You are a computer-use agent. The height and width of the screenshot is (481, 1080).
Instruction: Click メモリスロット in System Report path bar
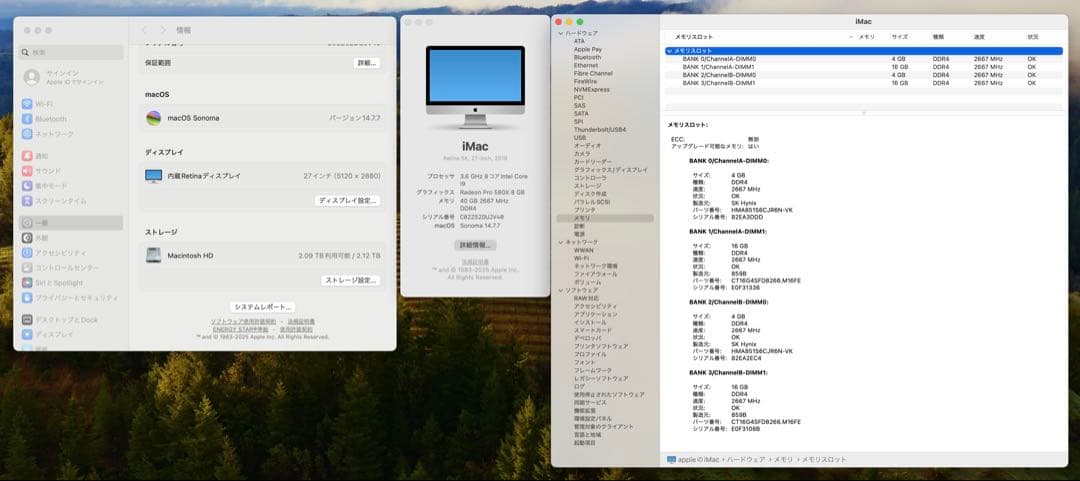coord(823,460)
